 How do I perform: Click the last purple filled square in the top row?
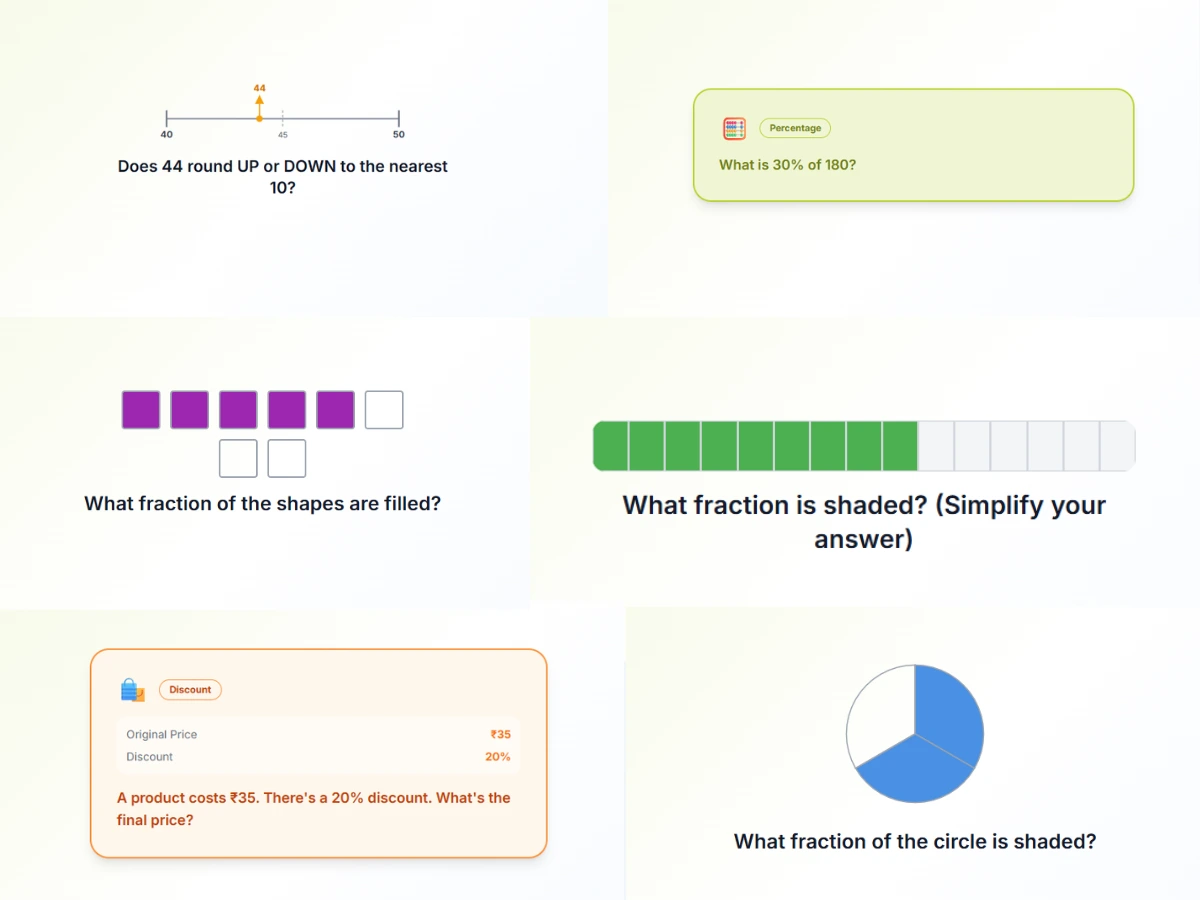(336, 410)
